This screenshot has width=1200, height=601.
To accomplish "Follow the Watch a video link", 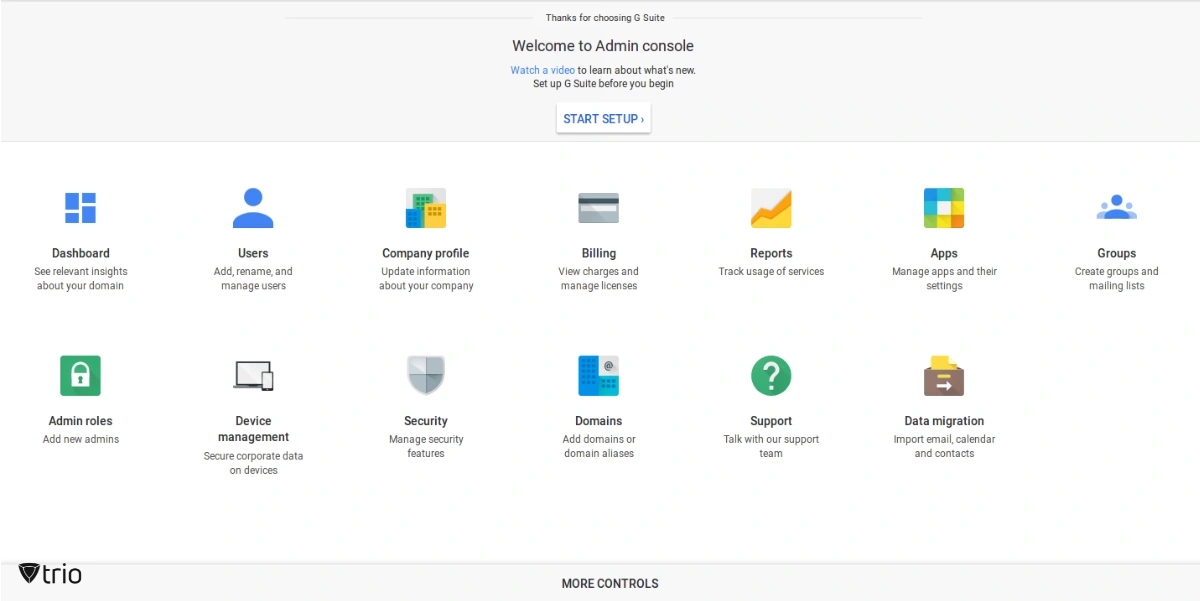I will tap(543, 70).
